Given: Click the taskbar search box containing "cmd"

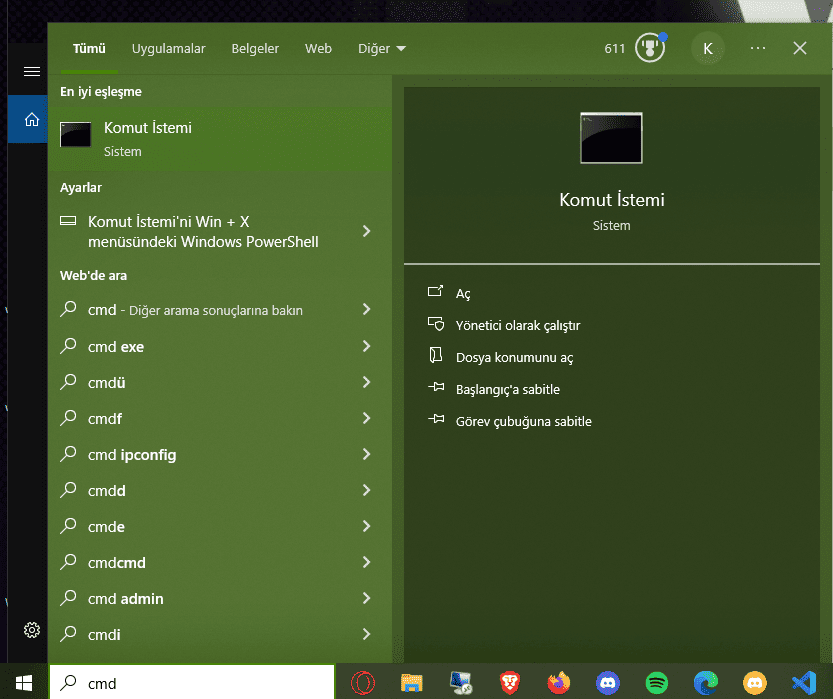Looking at the screenshot, I should [192, 683].
